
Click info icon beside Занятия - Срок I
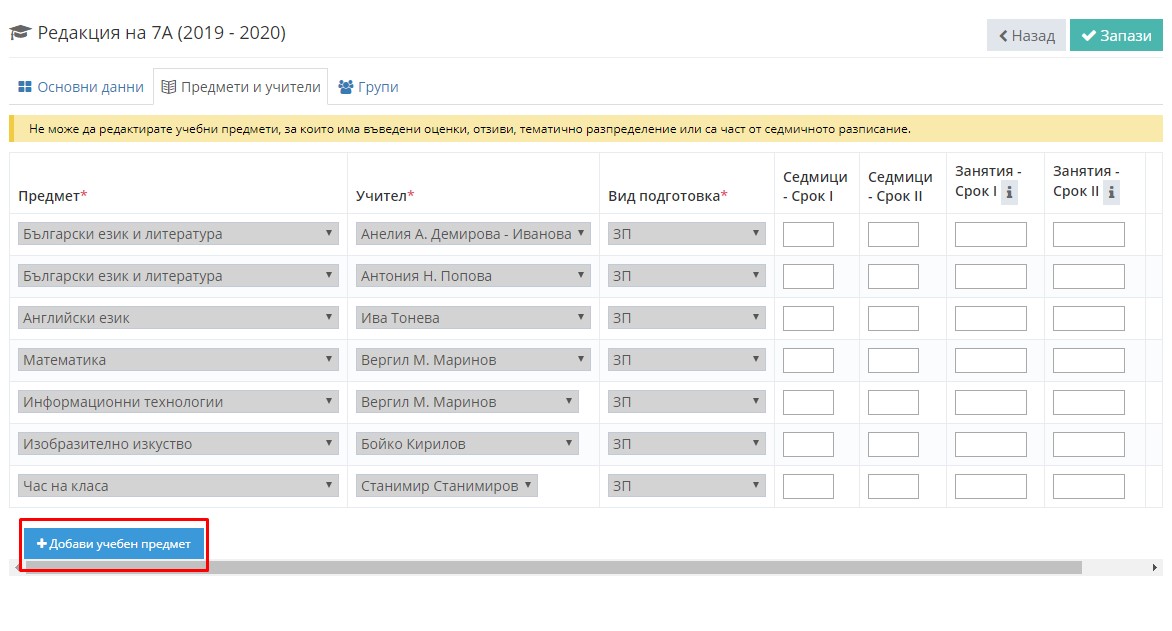[1009, 192]
